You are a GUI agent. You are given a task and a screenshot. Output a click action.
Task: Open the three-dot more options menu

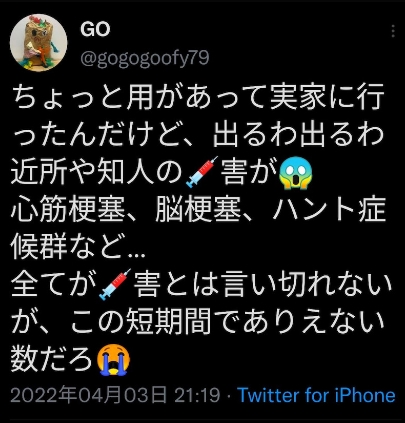pos(394,31)
